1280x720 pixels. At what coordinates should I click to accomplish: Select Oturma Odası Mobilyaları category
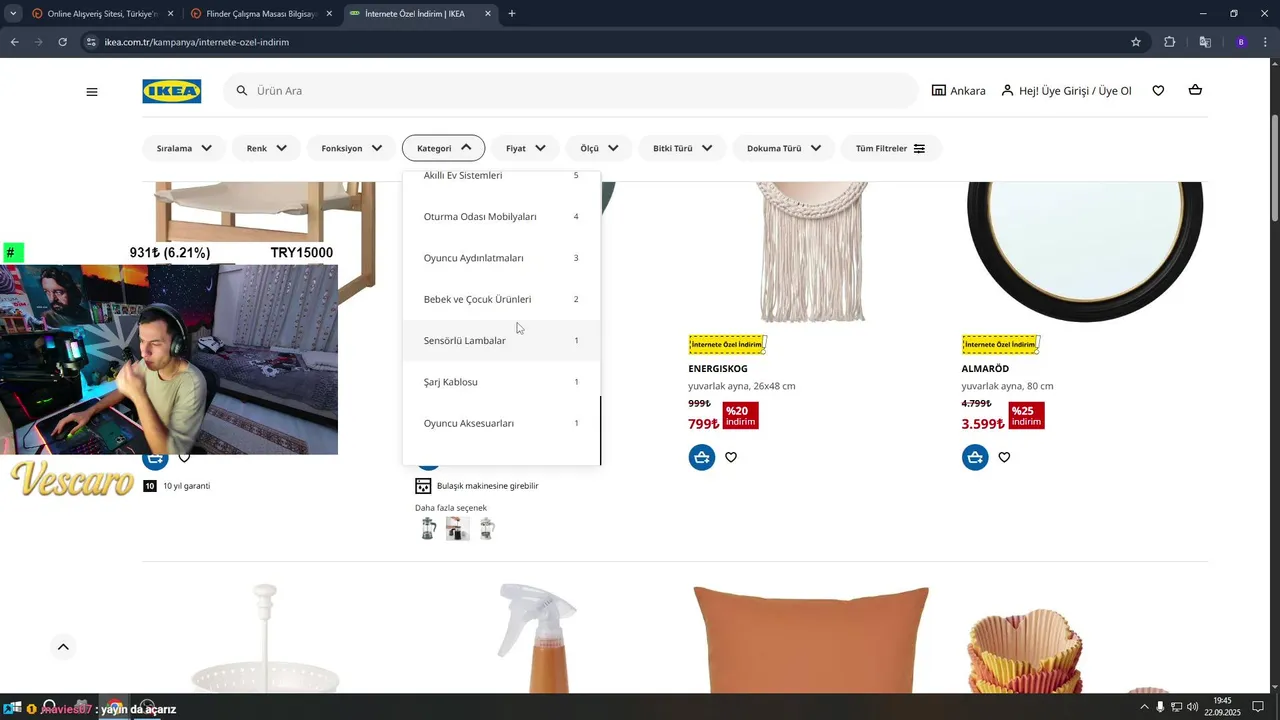coord(501,217)
